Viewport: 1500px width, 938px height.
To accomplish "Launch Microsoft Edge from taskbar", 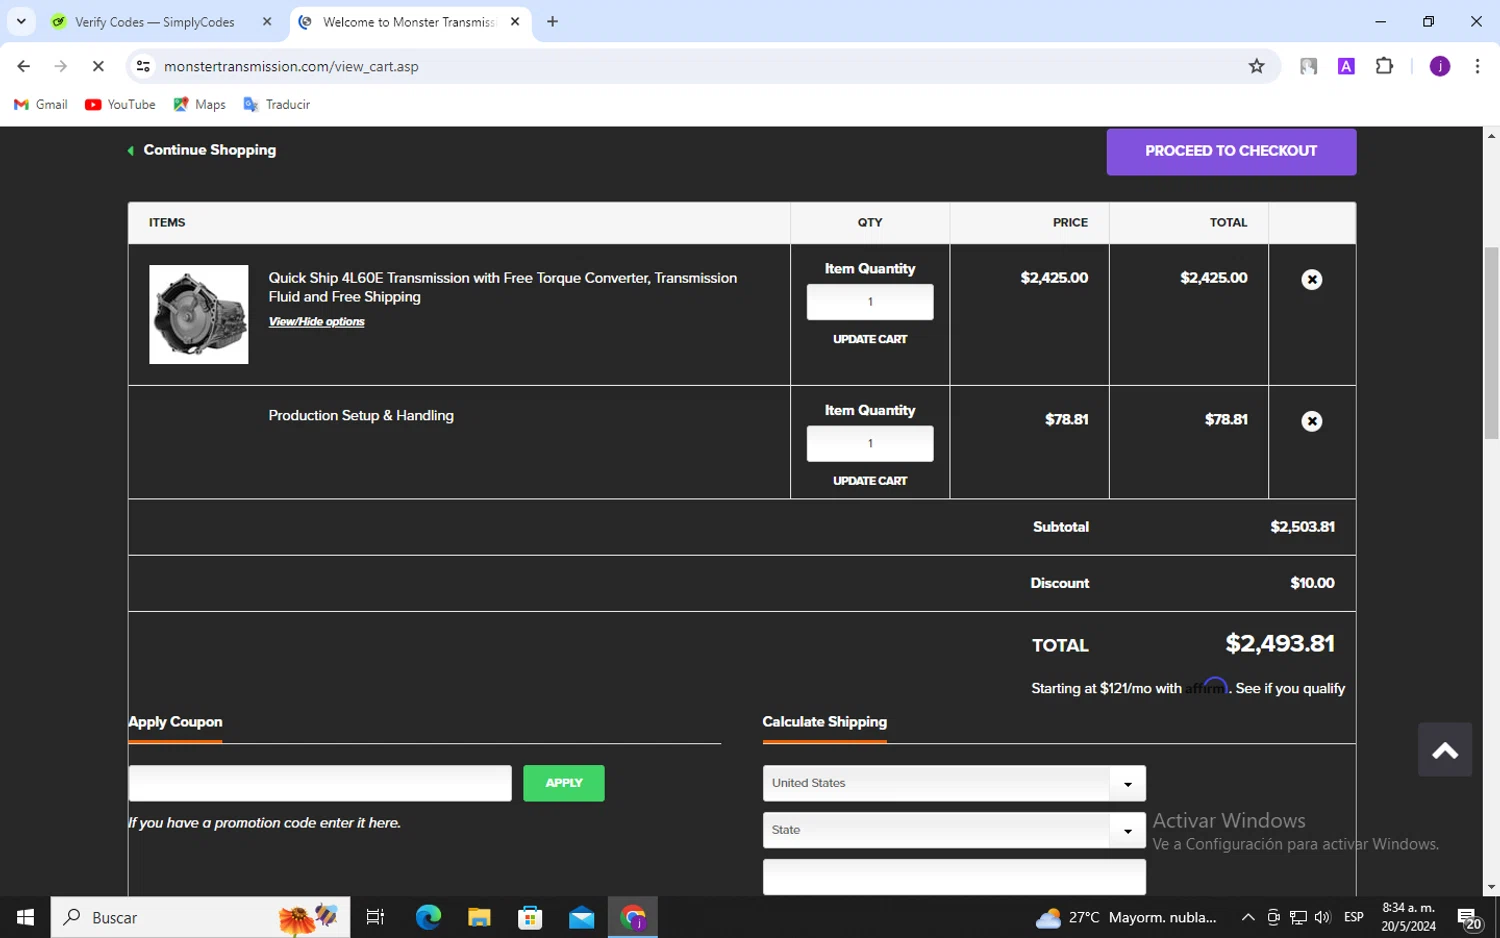I will 428,917.
